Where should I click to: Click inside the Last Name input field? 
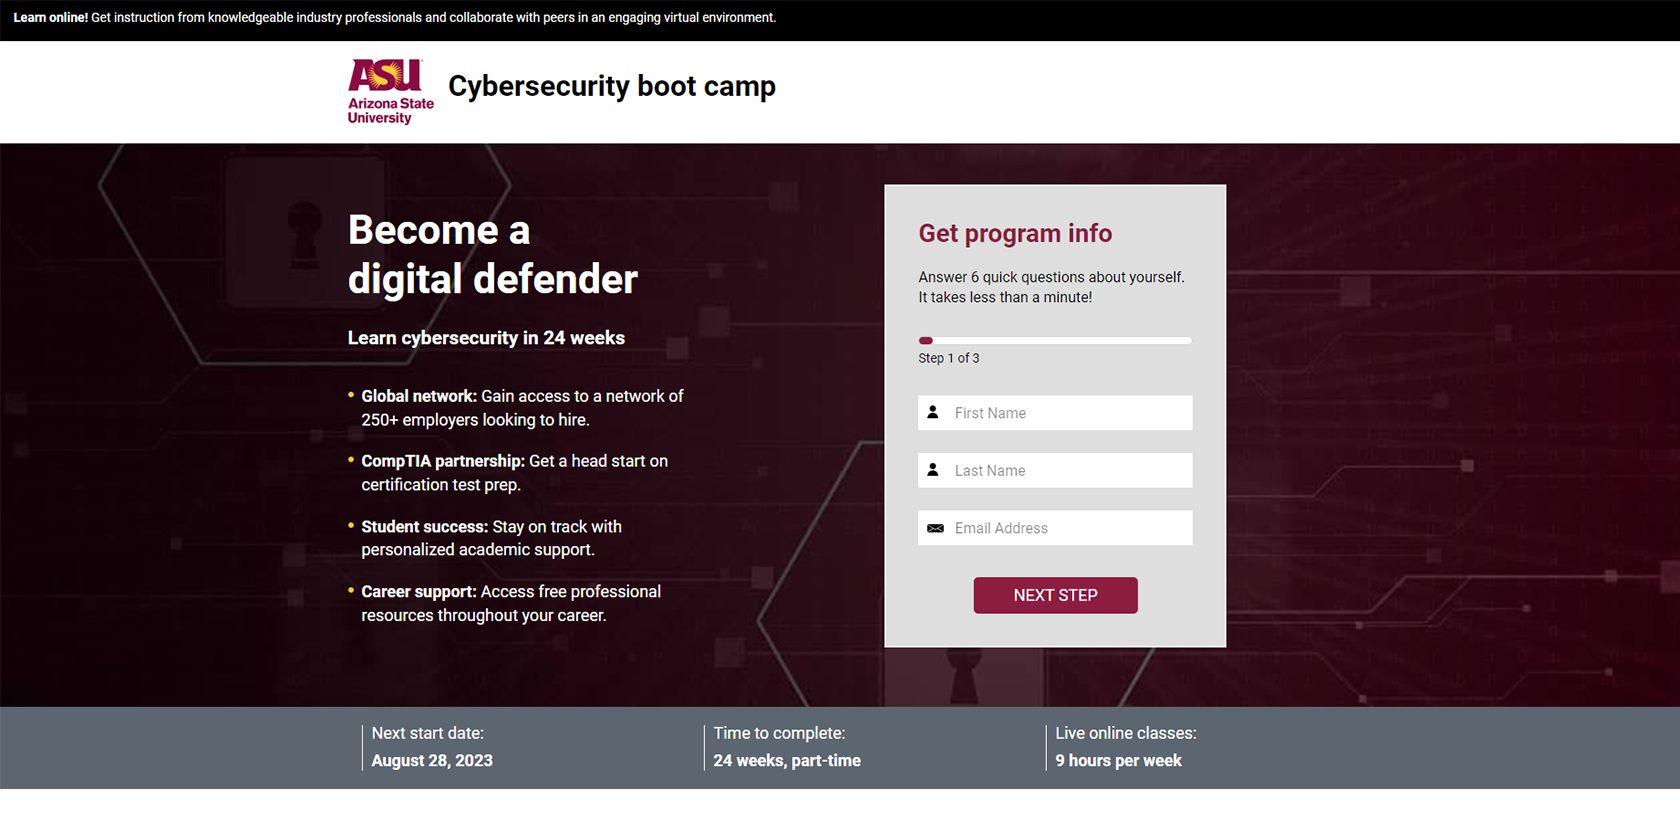[x=1070, y=470]
